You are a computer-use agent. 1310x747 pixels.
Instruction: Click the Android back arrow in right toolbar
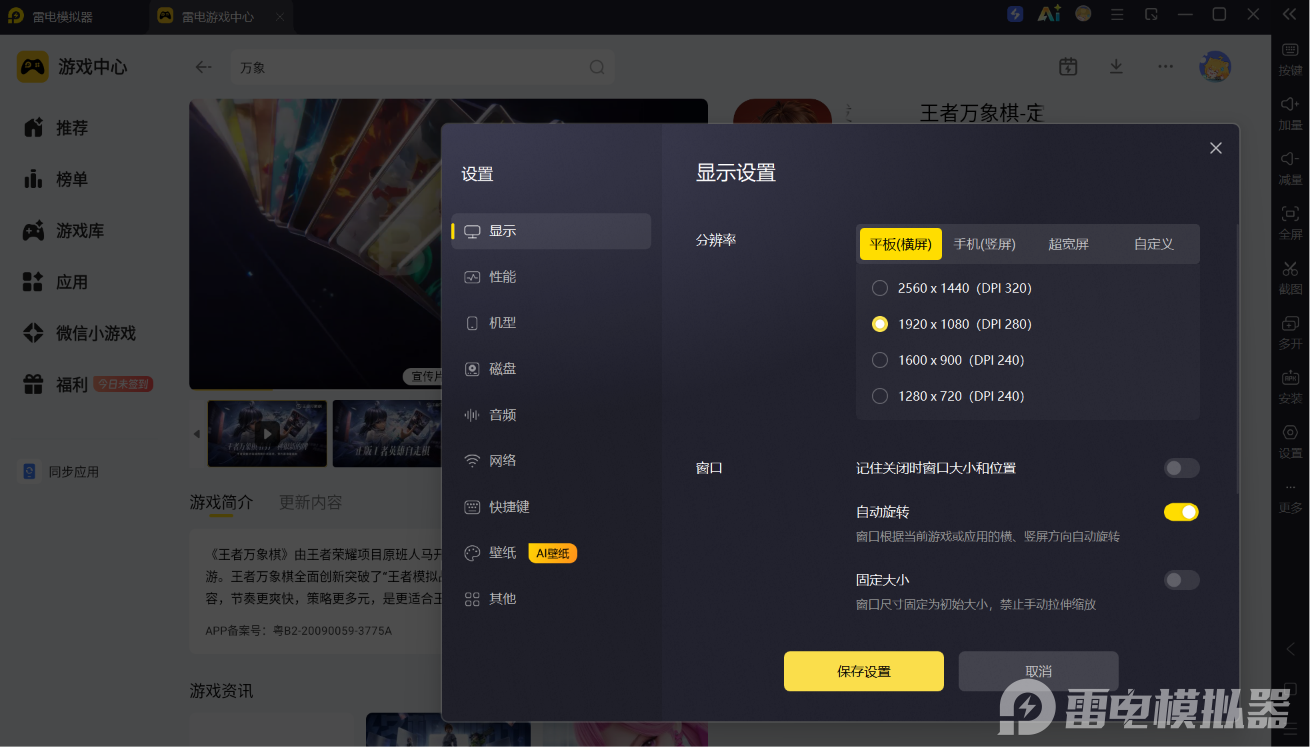[1290, 649]
